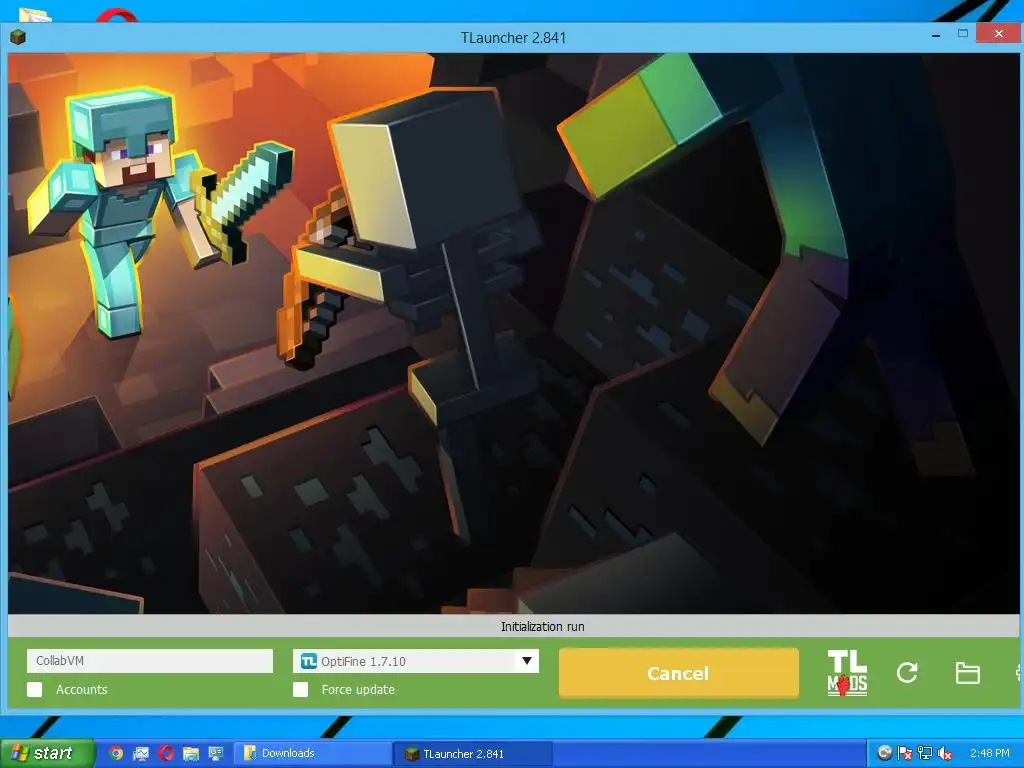Click the network connection tray icon
The image size is (1024, 768).
[x=925, y=753]
